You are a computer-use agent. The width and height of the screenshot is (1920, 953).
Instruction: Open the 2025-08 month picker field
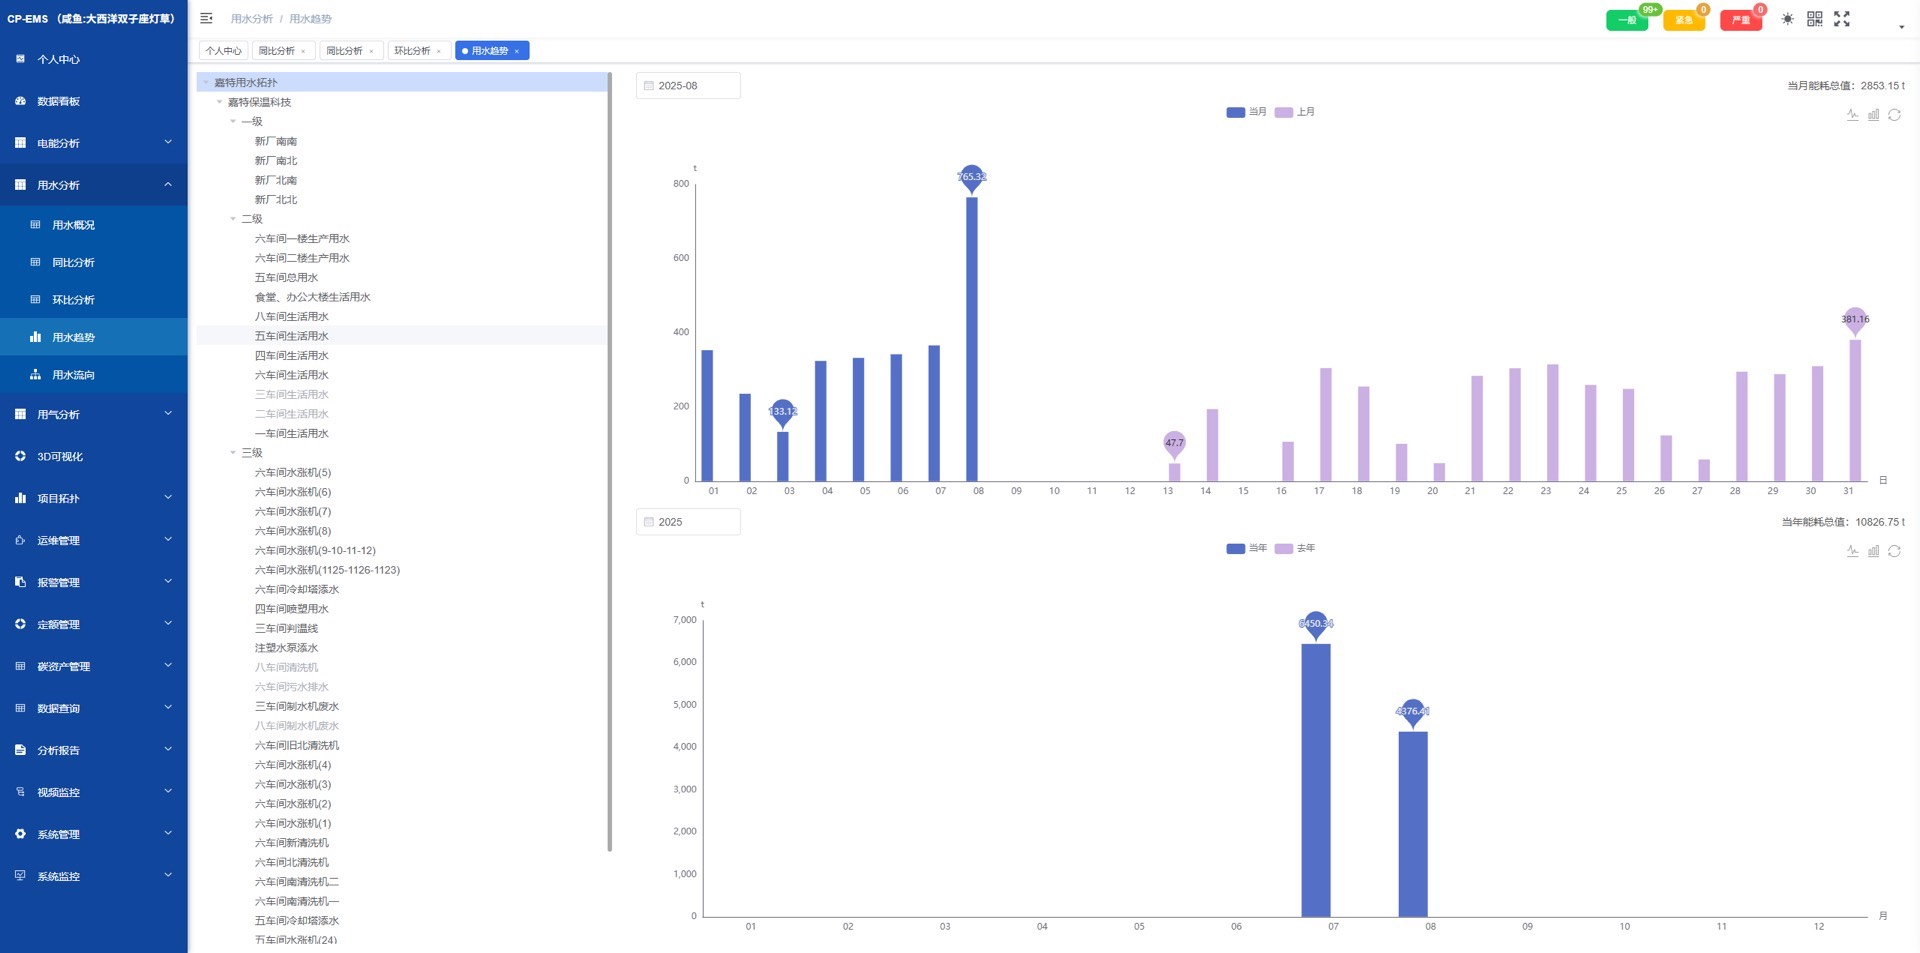(688, 86)
